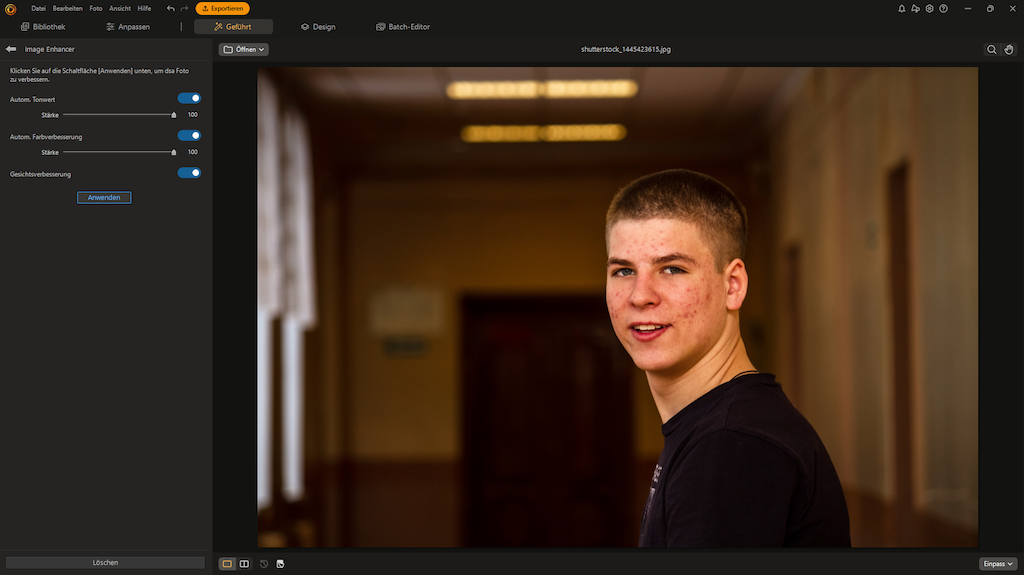
Task: Toggle Gesichtsverbesserung off
Action: (x=189, y=173)
